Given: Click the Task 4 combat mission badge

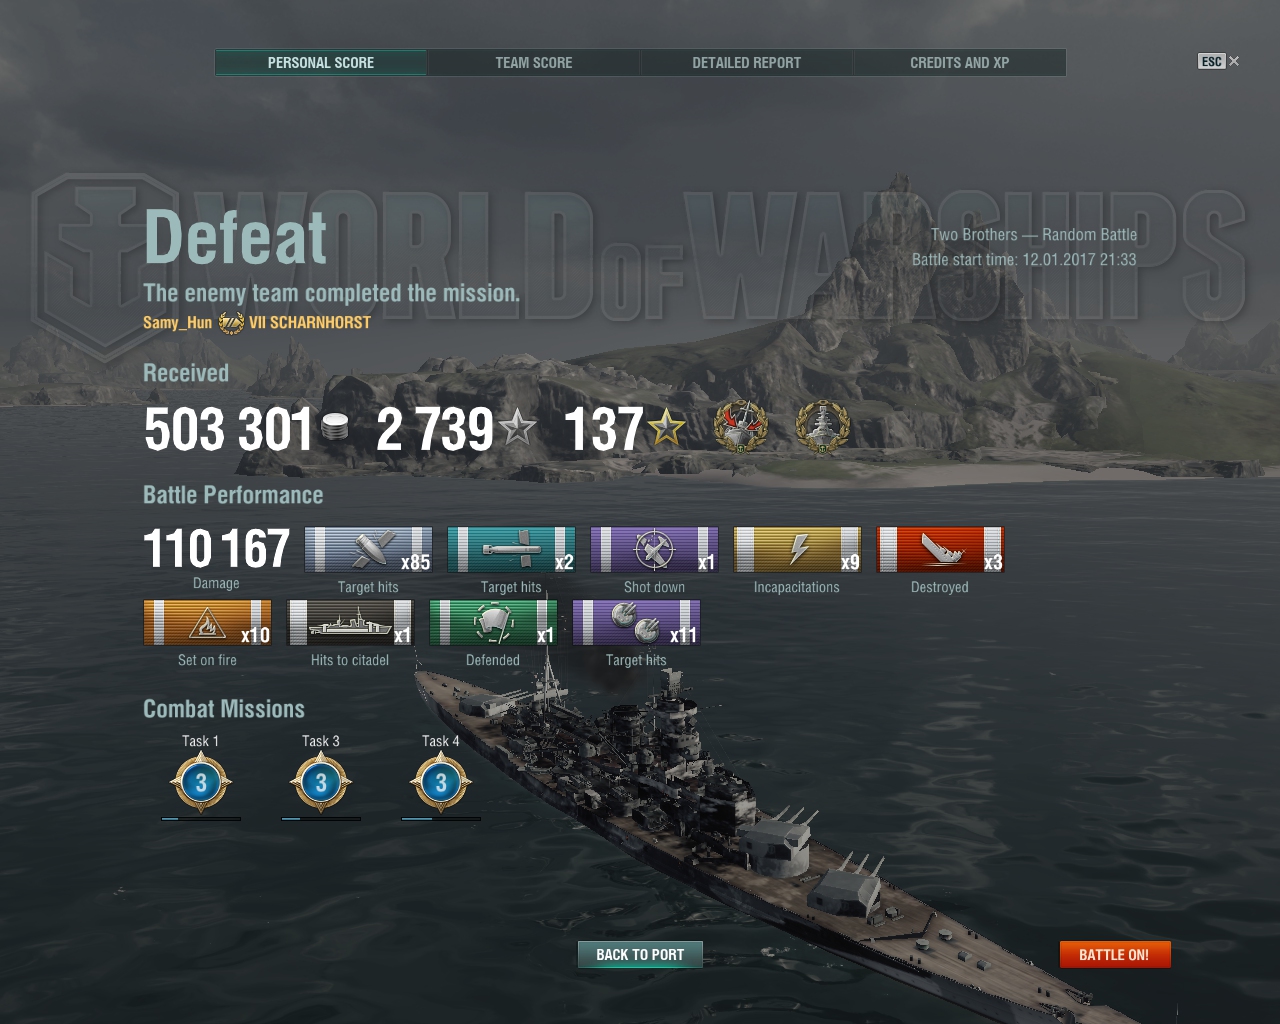Looking at the screenshot, I should pos(441,783).
